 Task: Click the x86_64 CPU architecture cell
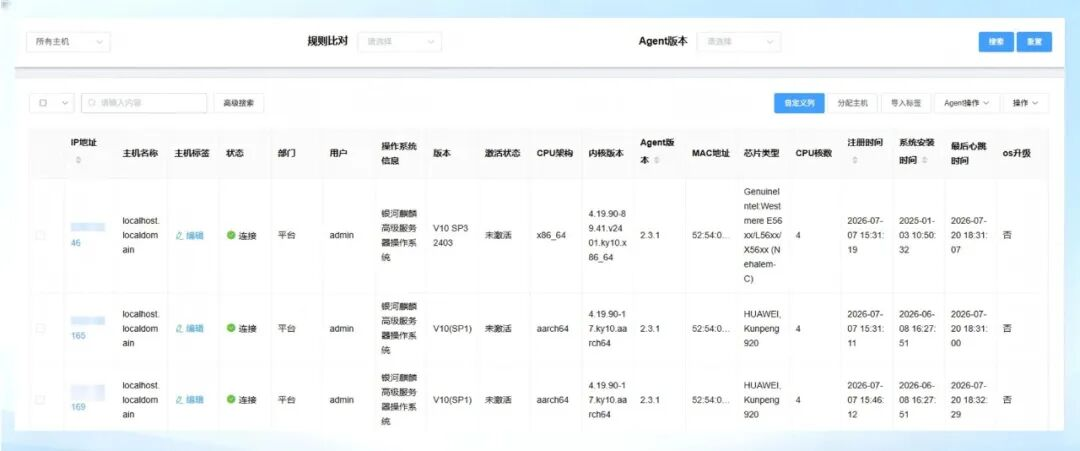[x=551, y=235]
